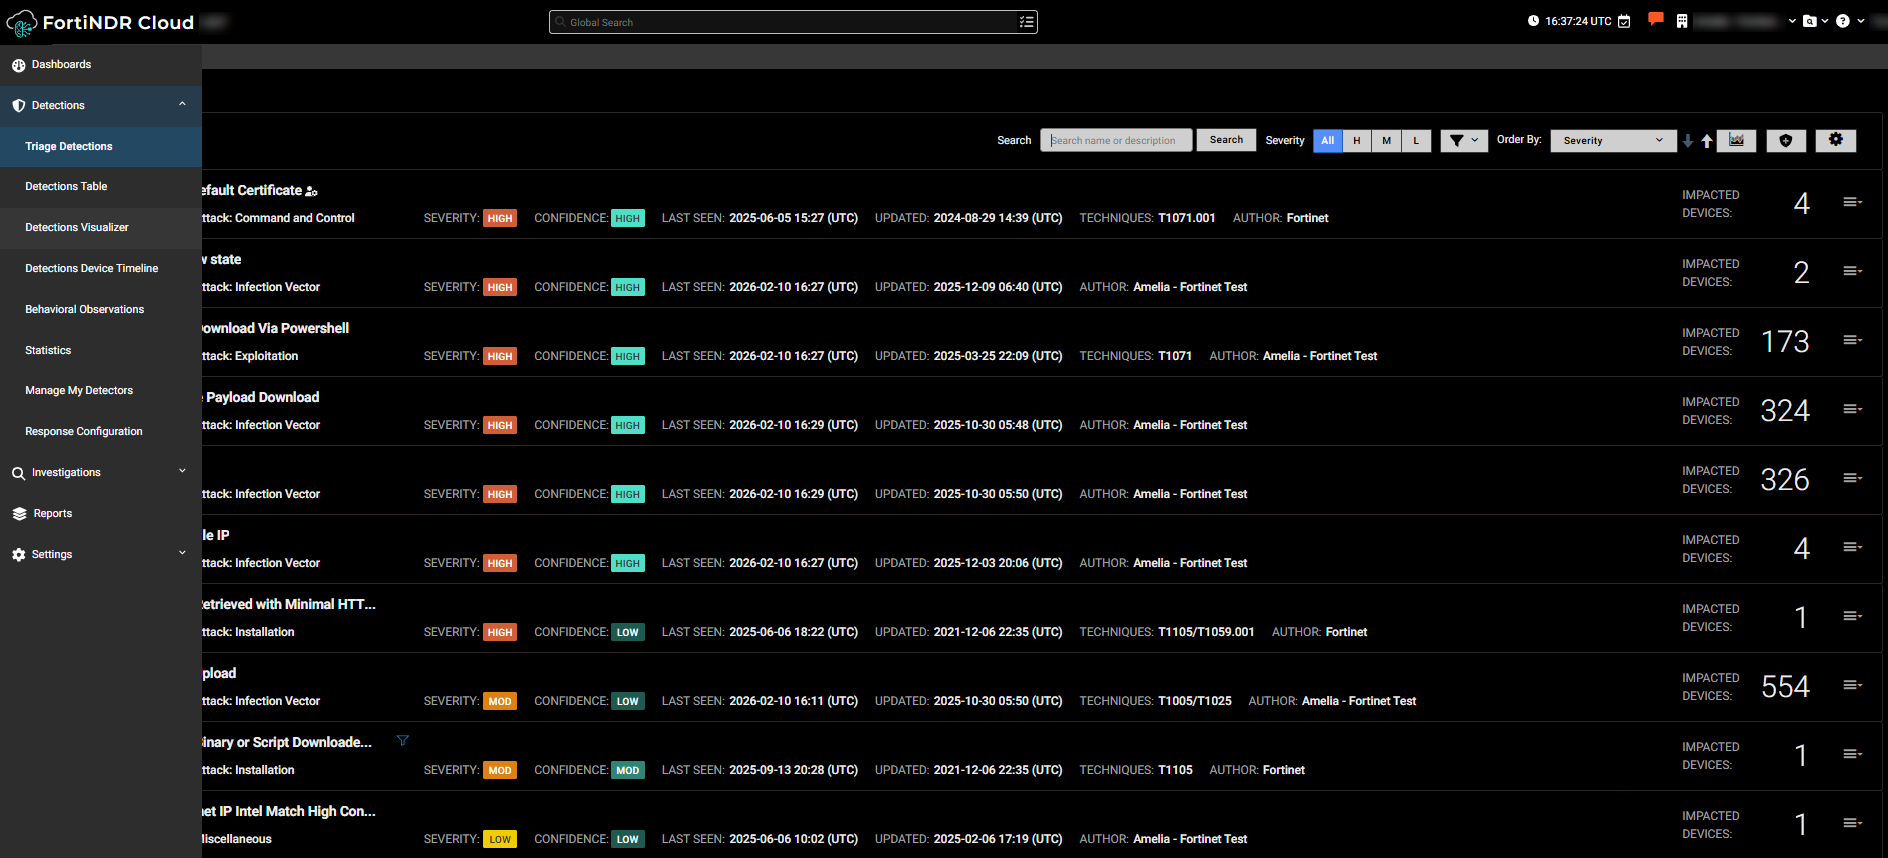Image resolution: width=1888 pixels, height=858 pixels.
Task: Open the Order By Severity dropdown
Action: [1612, 141]
